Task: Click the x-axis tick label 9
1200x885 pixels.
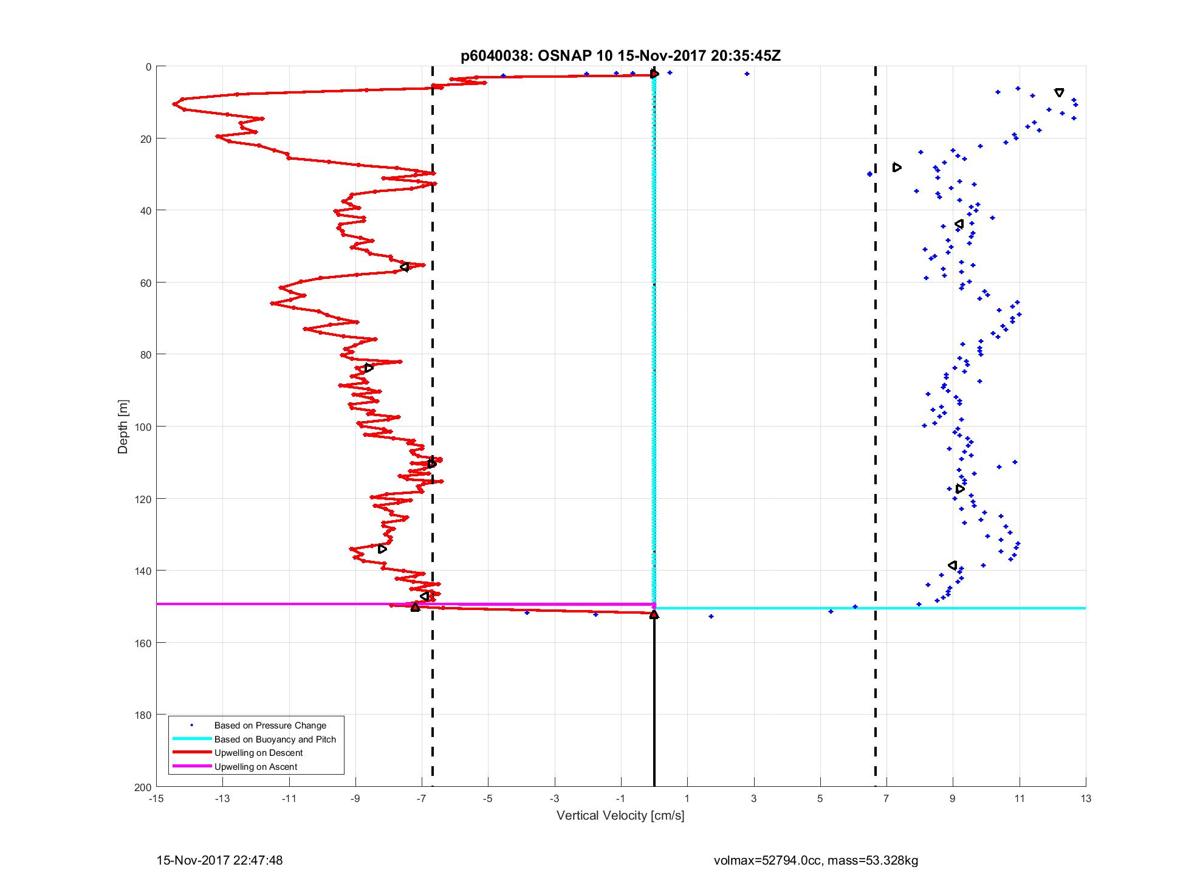Action: point(953,799)
